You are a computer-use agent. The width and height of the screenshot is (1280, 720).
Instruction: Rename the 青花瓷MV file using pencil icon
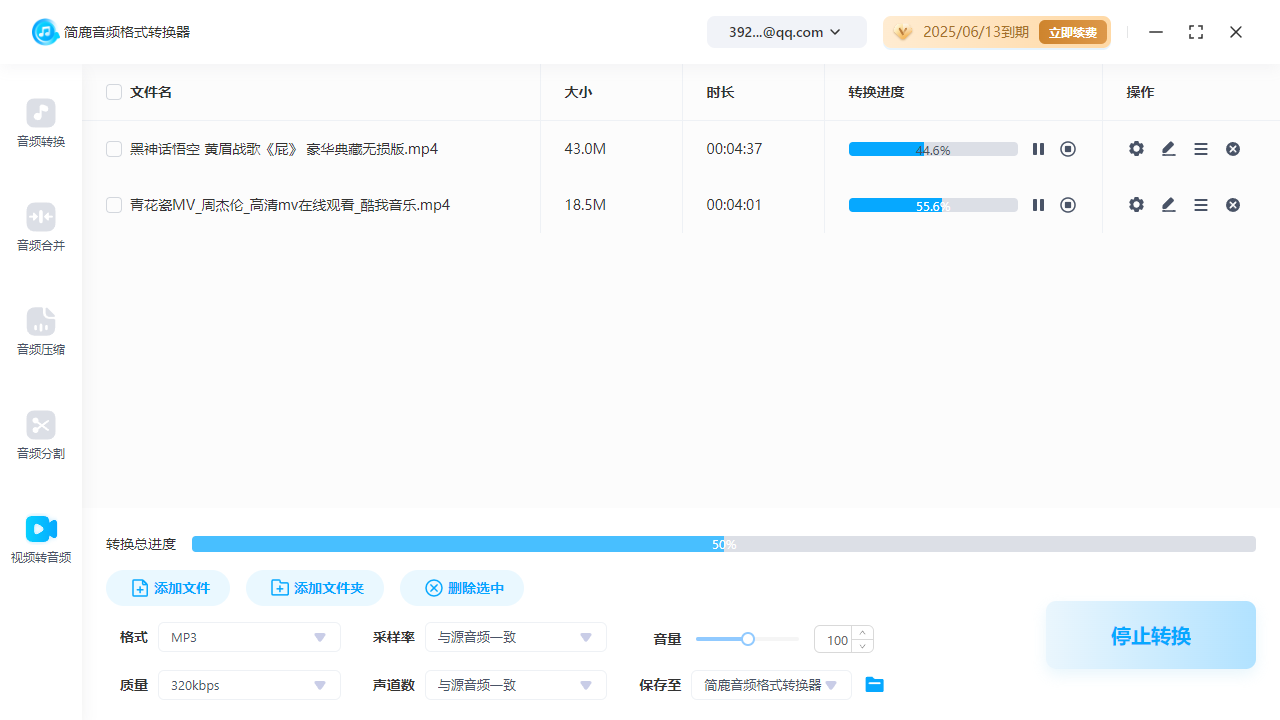click(1168, 204)
